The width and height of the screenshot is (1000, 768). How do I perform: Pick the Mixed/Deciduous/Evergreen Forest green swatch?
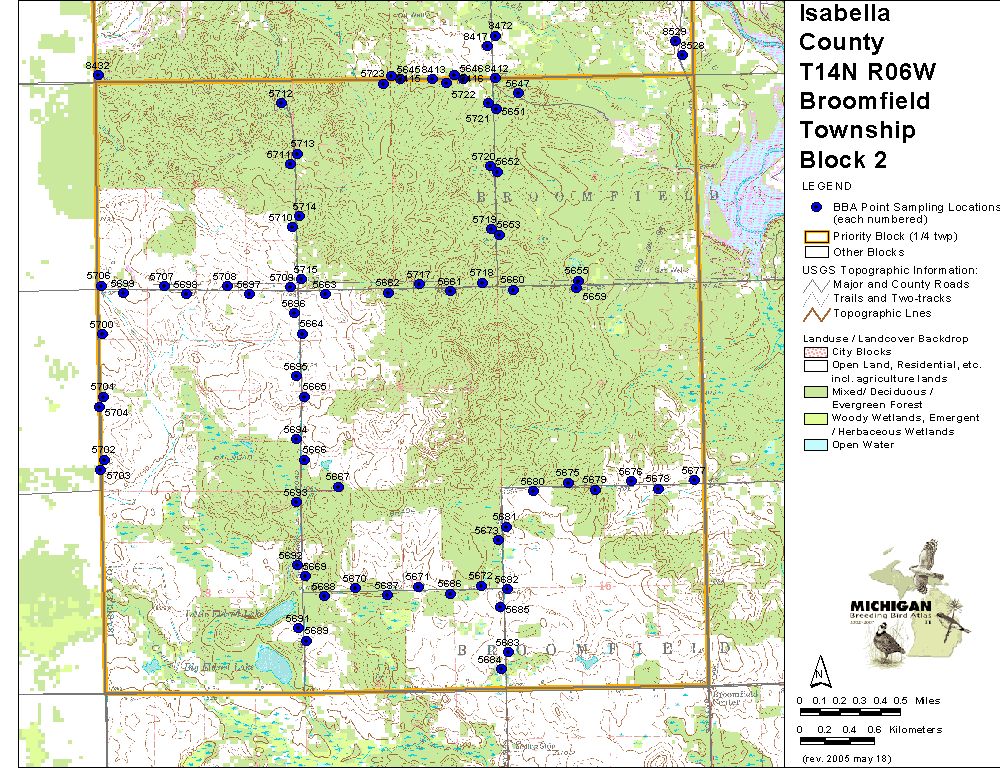pyautogui.click(x=816, y=392)
